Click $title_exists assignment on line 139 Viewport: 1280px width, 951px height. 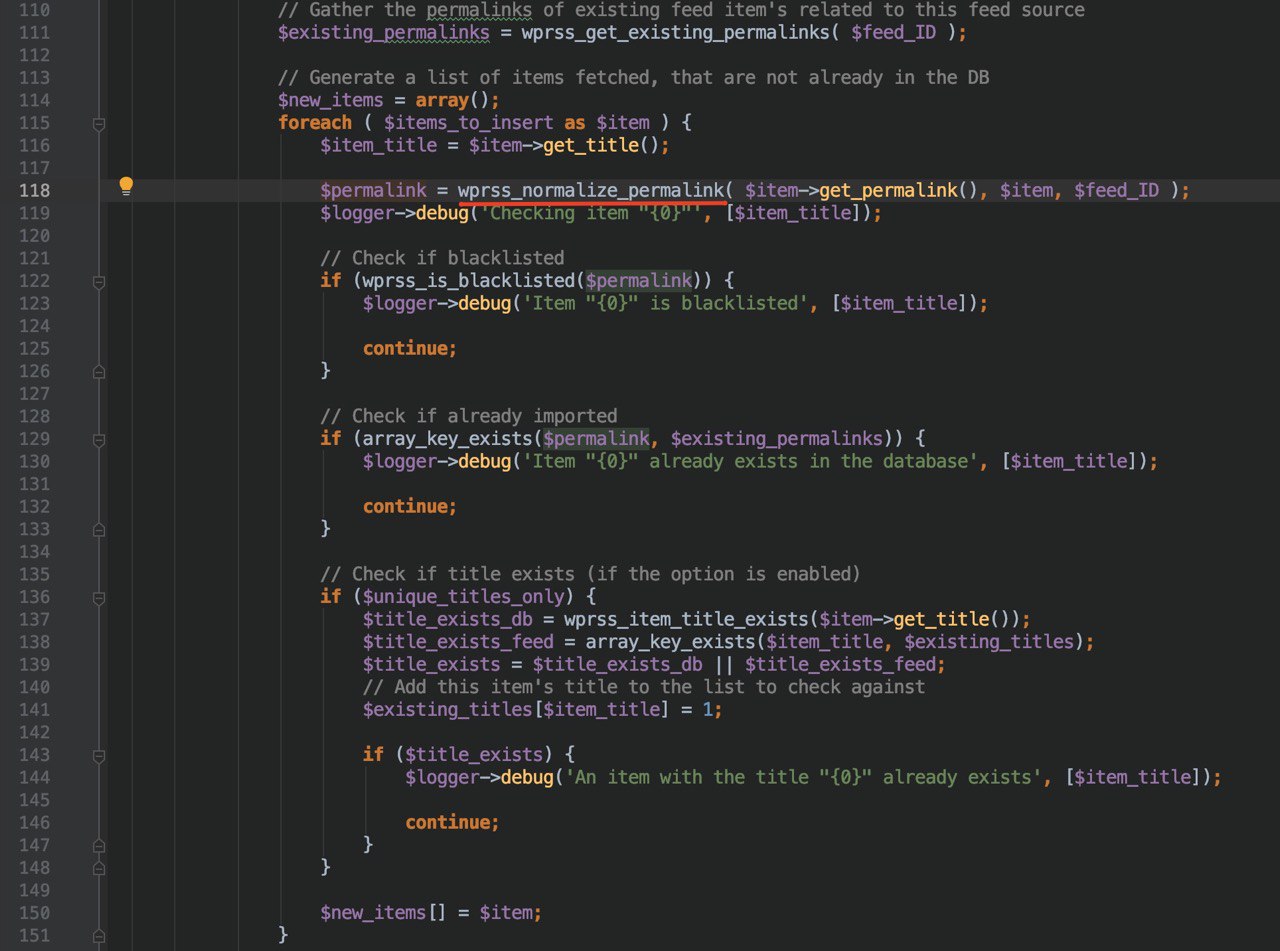(x=431, y=664)
